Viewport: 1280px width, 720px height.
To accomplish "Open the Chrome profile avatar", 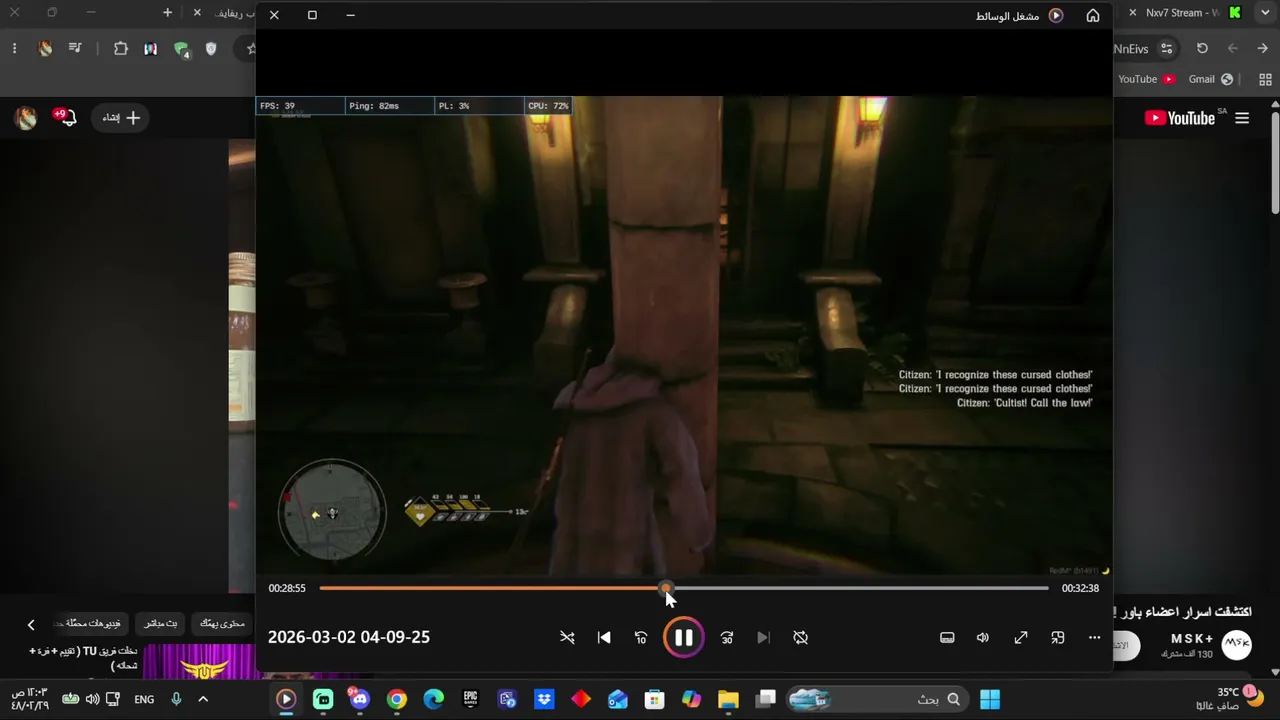I will pos(45,48).
